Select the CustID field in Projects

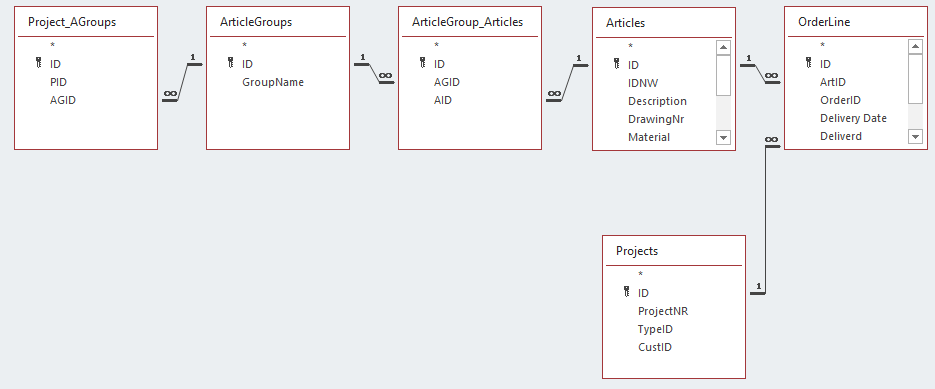tap(655, 347)
